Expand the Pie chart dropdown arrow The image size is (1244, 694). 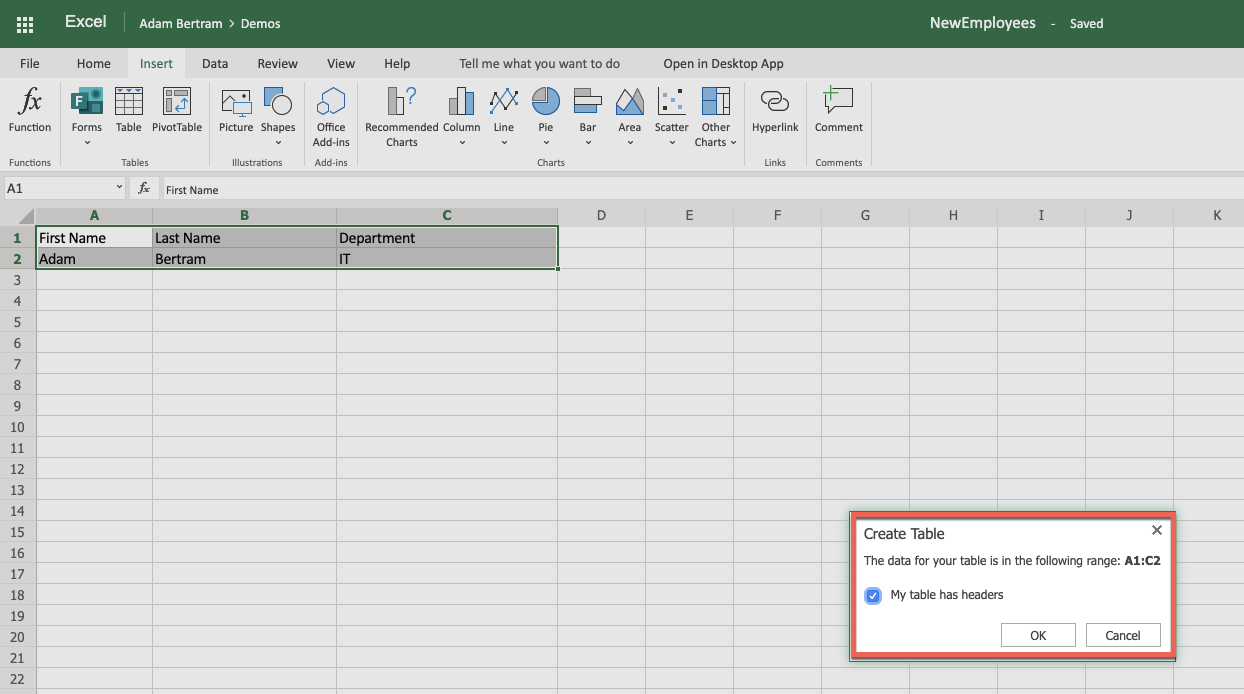(546, 143)
